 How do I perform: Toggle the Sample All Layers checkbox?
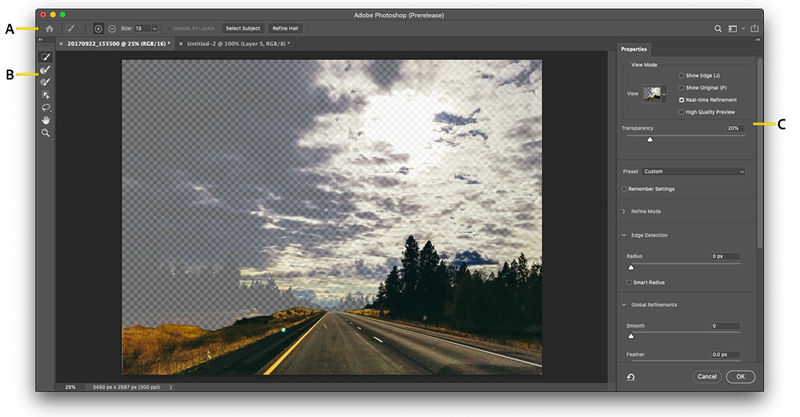pyautogui.click(x=169, y=29)
